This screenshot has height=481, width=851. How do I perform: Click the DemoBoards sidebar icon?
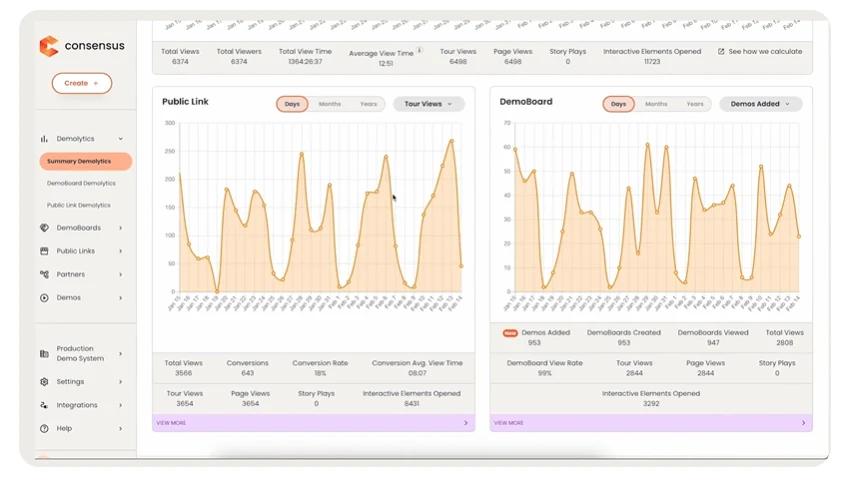tap(45, 227)
